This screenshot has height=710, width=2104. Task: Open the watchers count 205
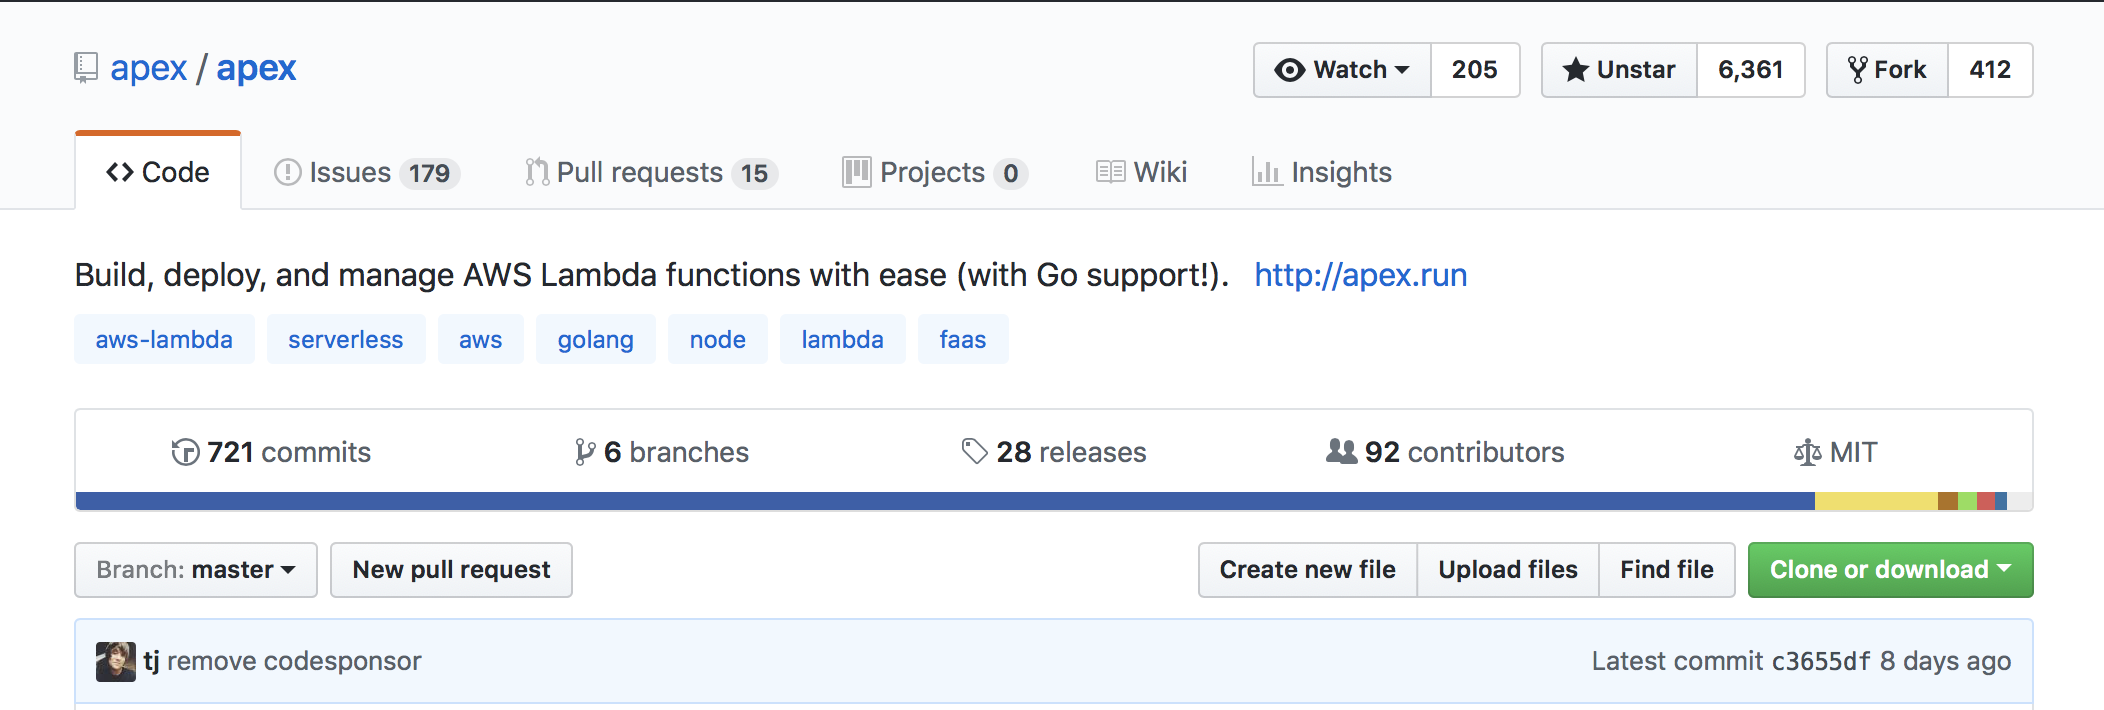click(x=1475, y=70)
